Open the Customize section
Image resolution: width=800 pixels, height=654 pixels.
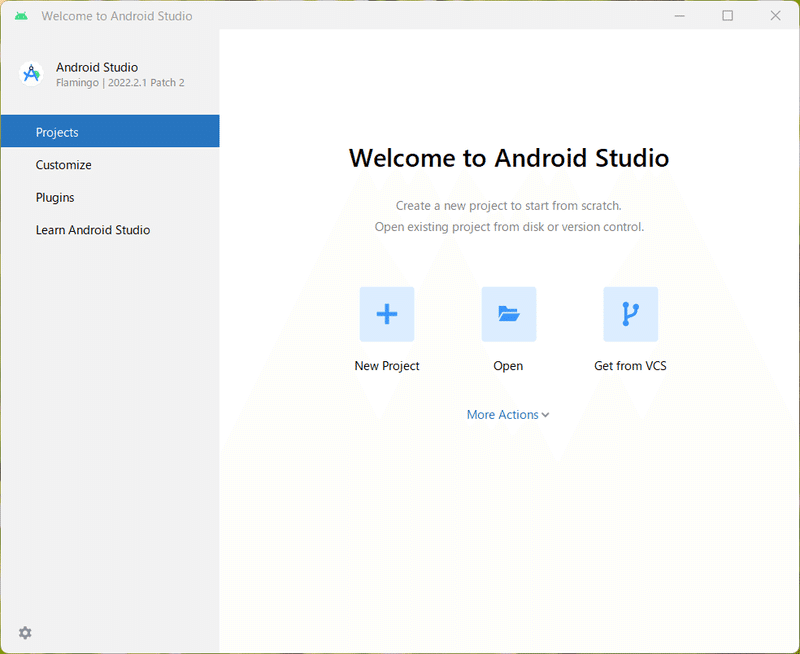click(63, 164)
